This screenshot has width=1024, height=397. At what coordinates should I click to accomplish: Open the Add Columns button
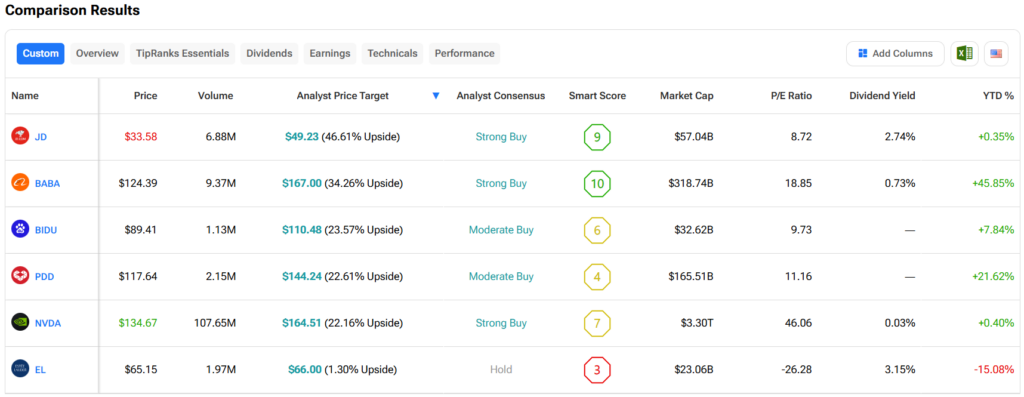coord(895,54)
